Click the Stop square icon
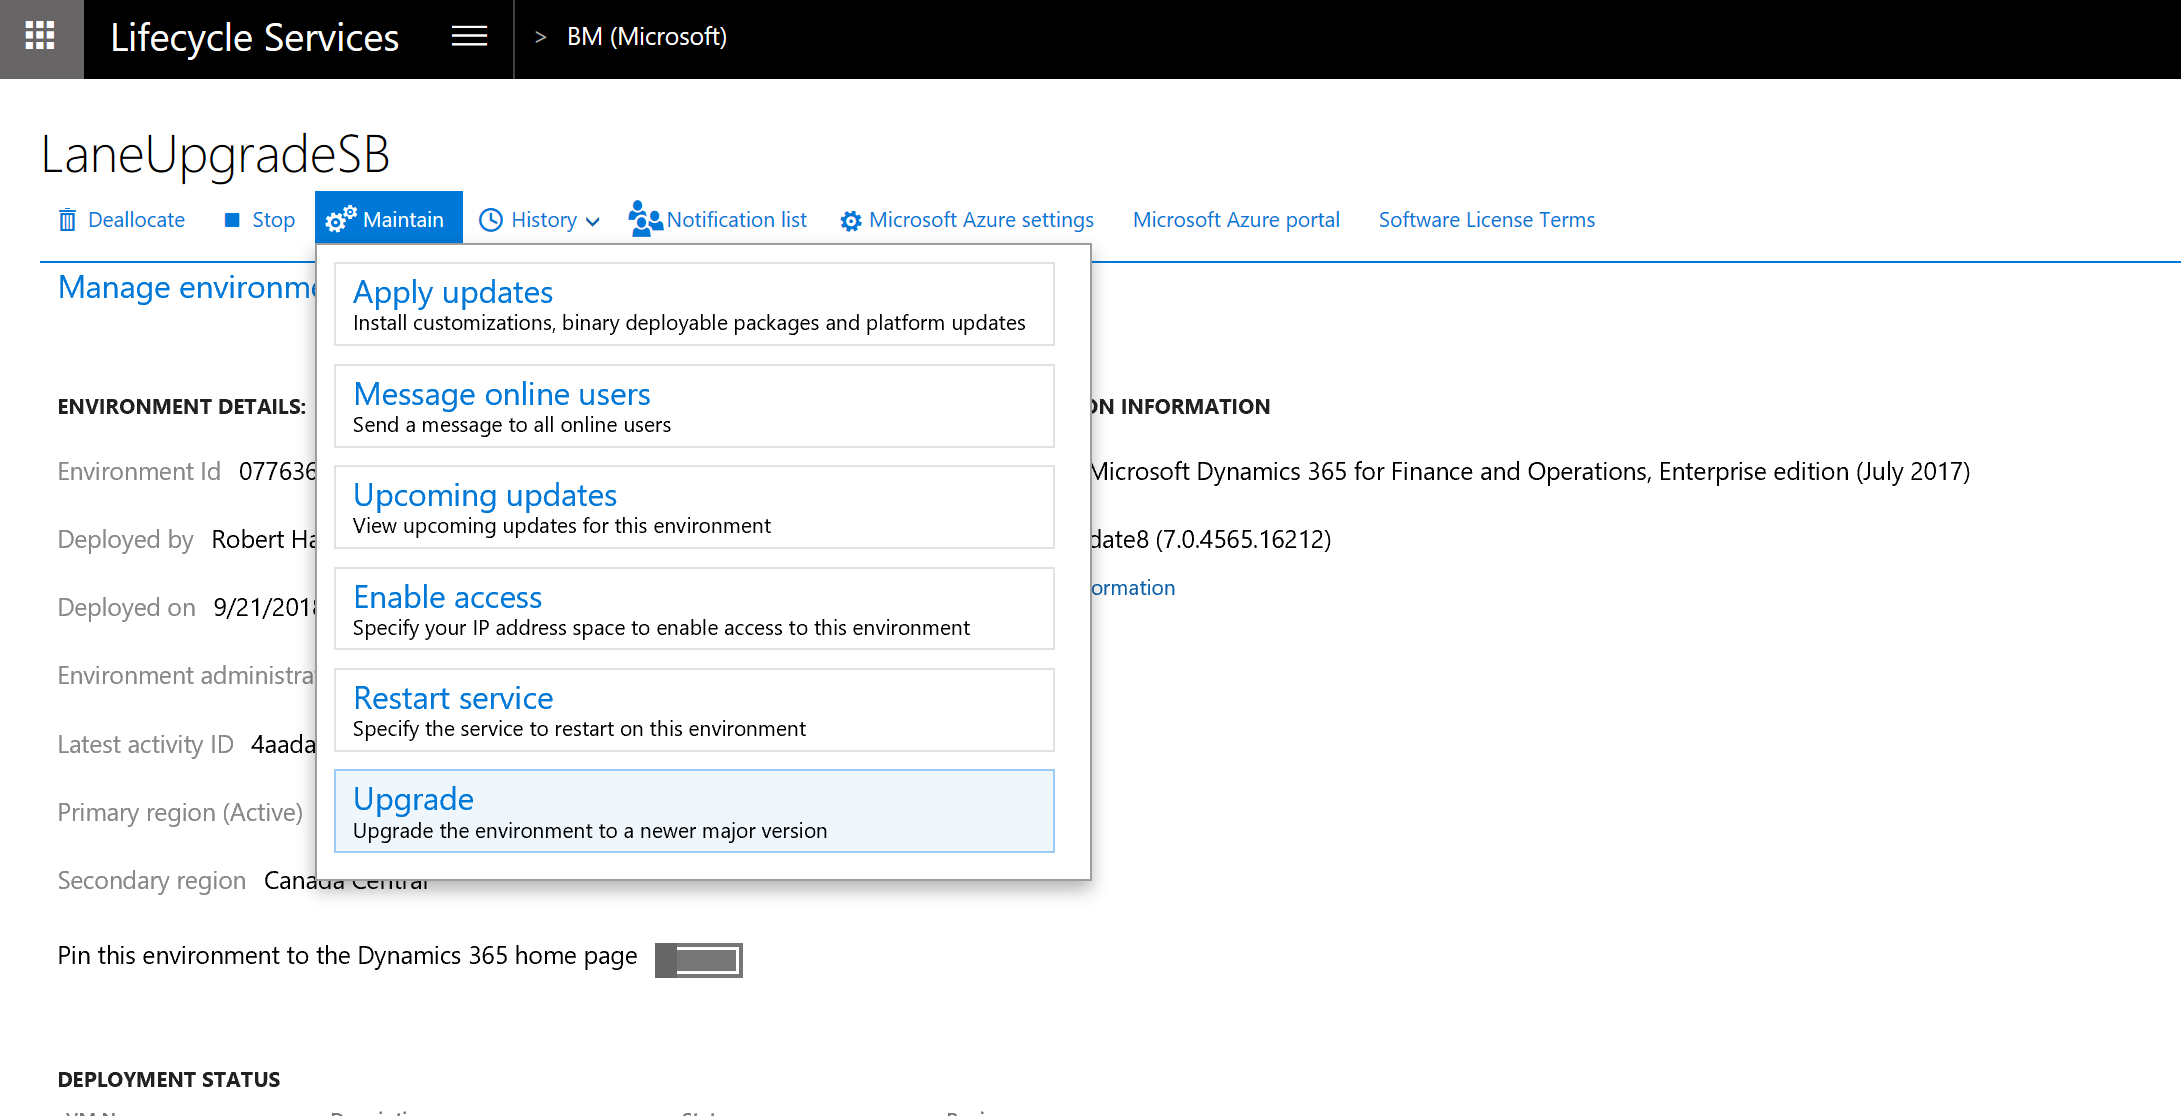This screenshot has width=2181, height=1116. click(x=232, y=219)
